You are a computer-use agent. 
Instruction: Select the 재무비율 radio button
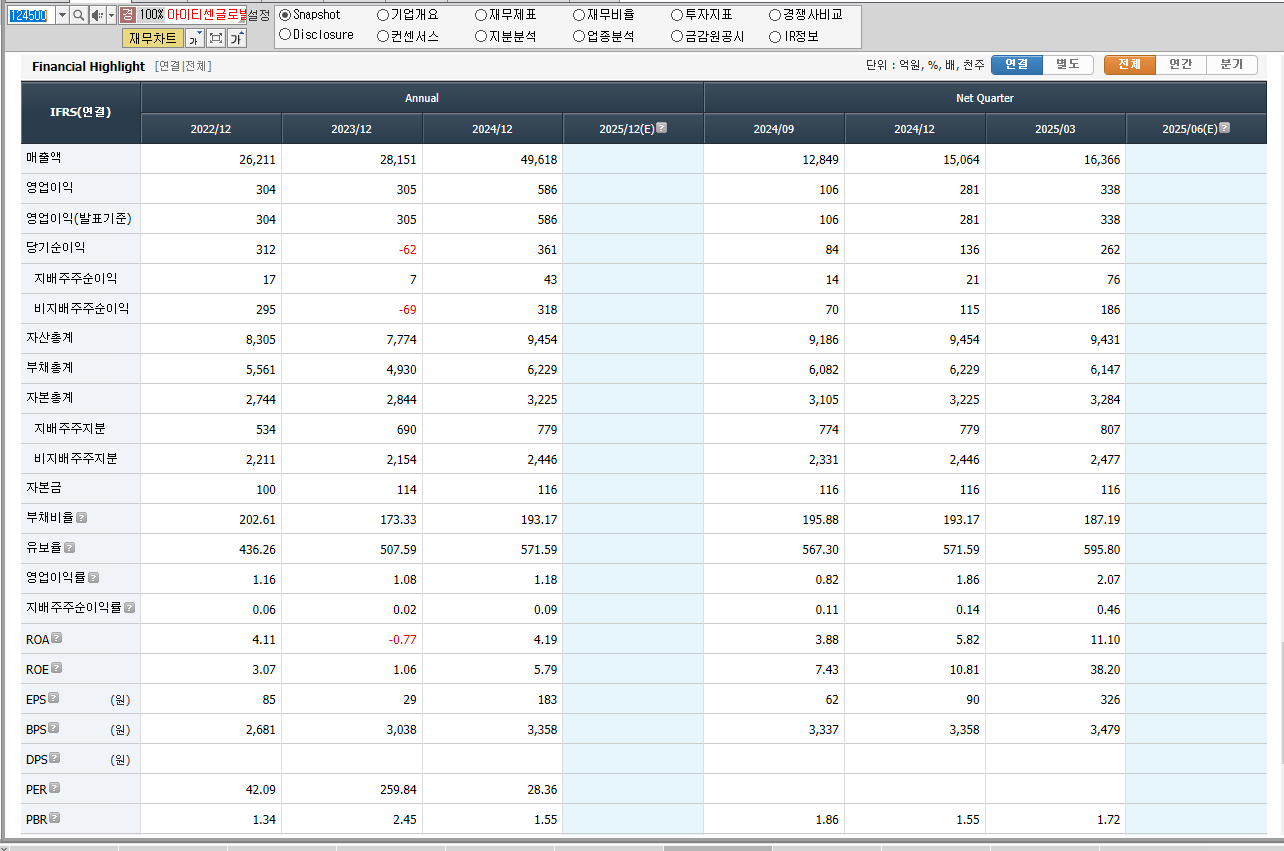[x=579, y=15]
